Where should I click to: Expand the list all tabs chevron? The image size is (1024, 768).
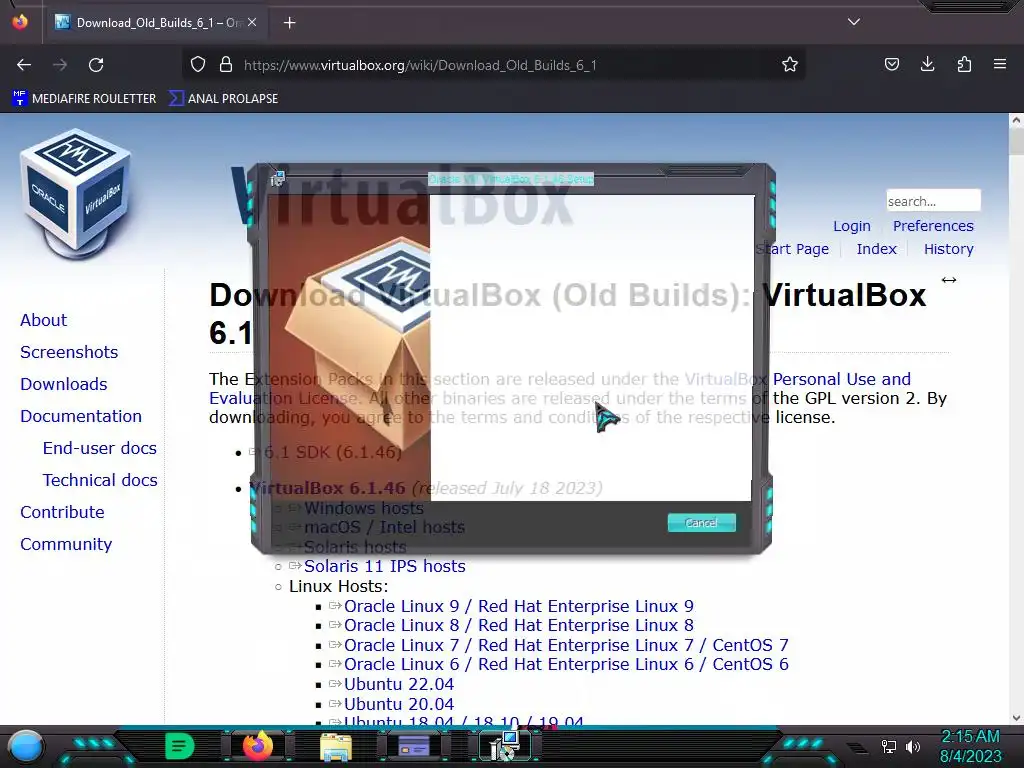coord(853,22)
